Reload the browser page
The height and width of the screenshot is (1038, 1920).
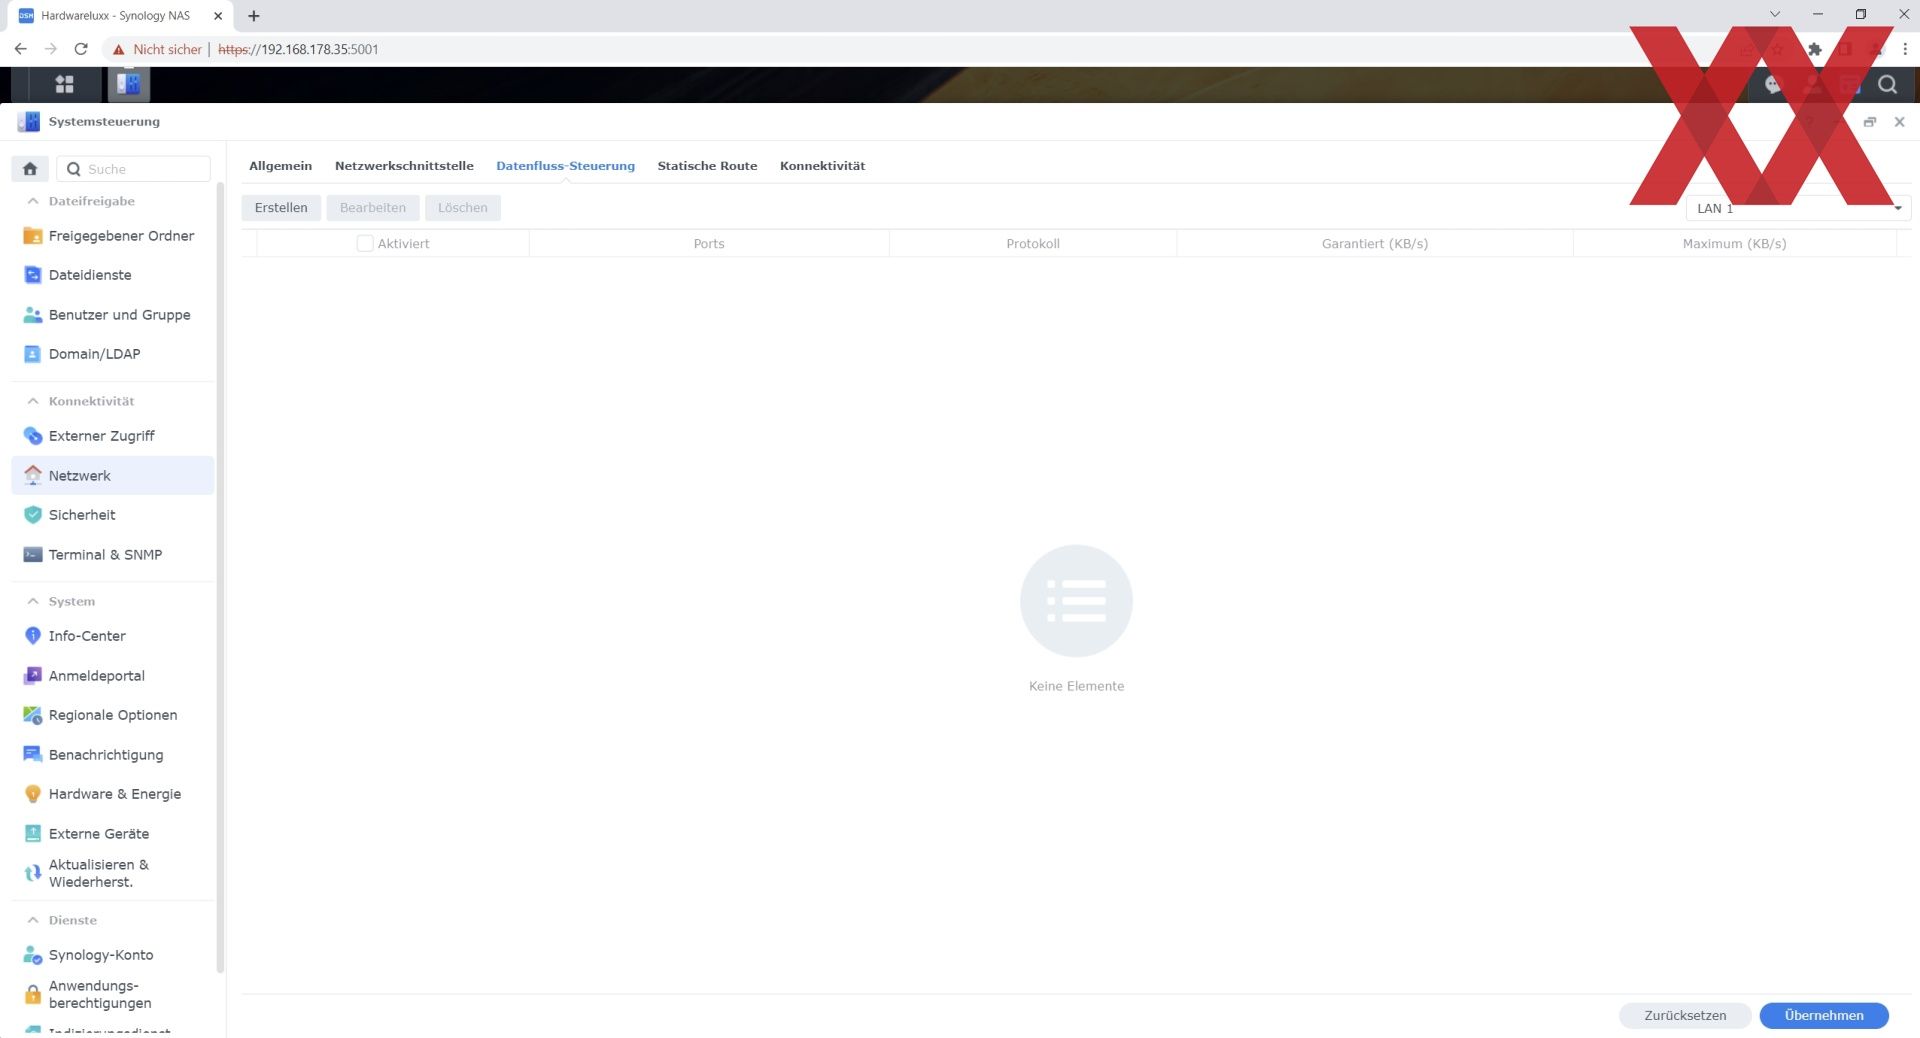[81, 49]
